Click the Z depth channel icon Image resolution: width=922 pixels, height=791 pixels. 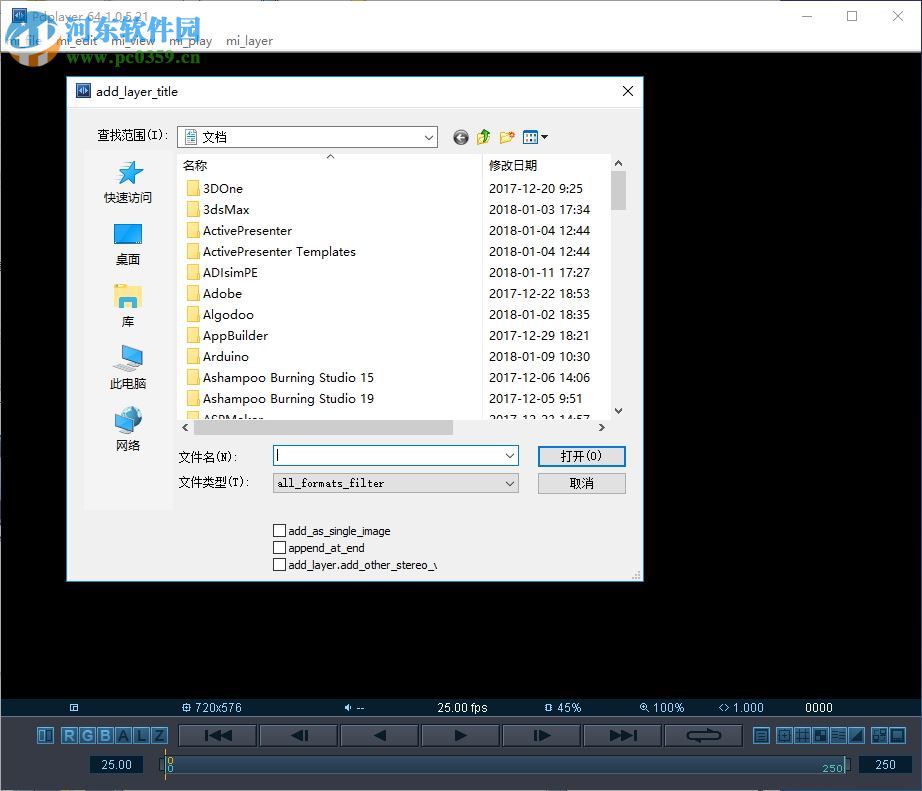[158, 735]
